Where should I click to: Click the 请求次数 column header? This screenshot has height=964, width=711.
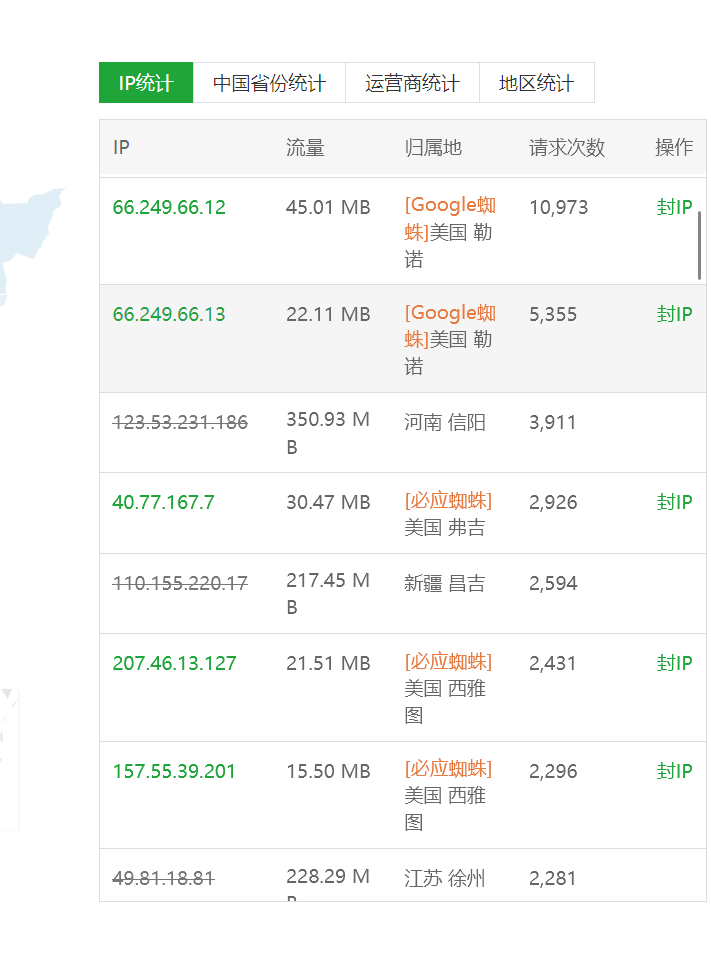[x=567, y=148]
